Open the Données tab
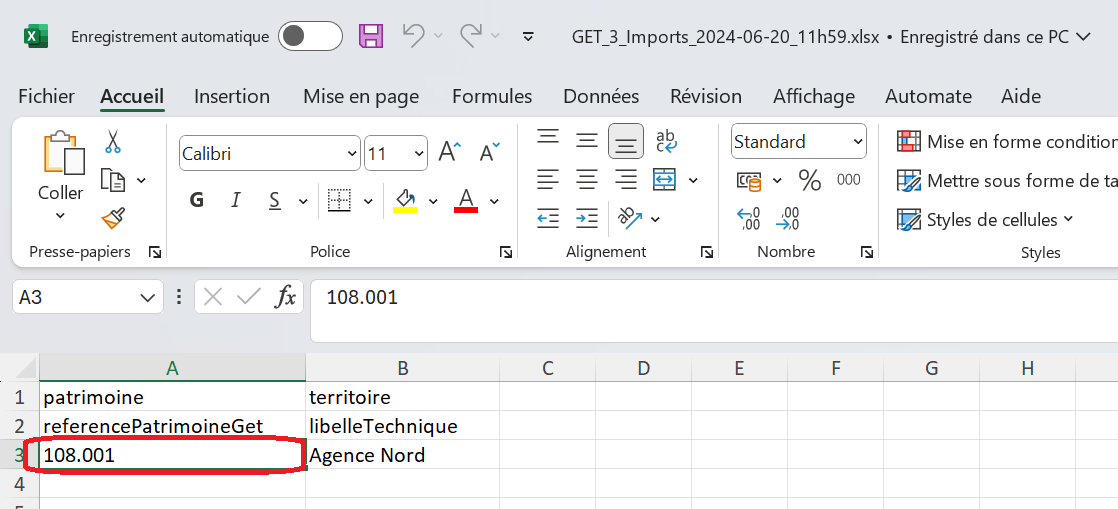 (601, 96)
